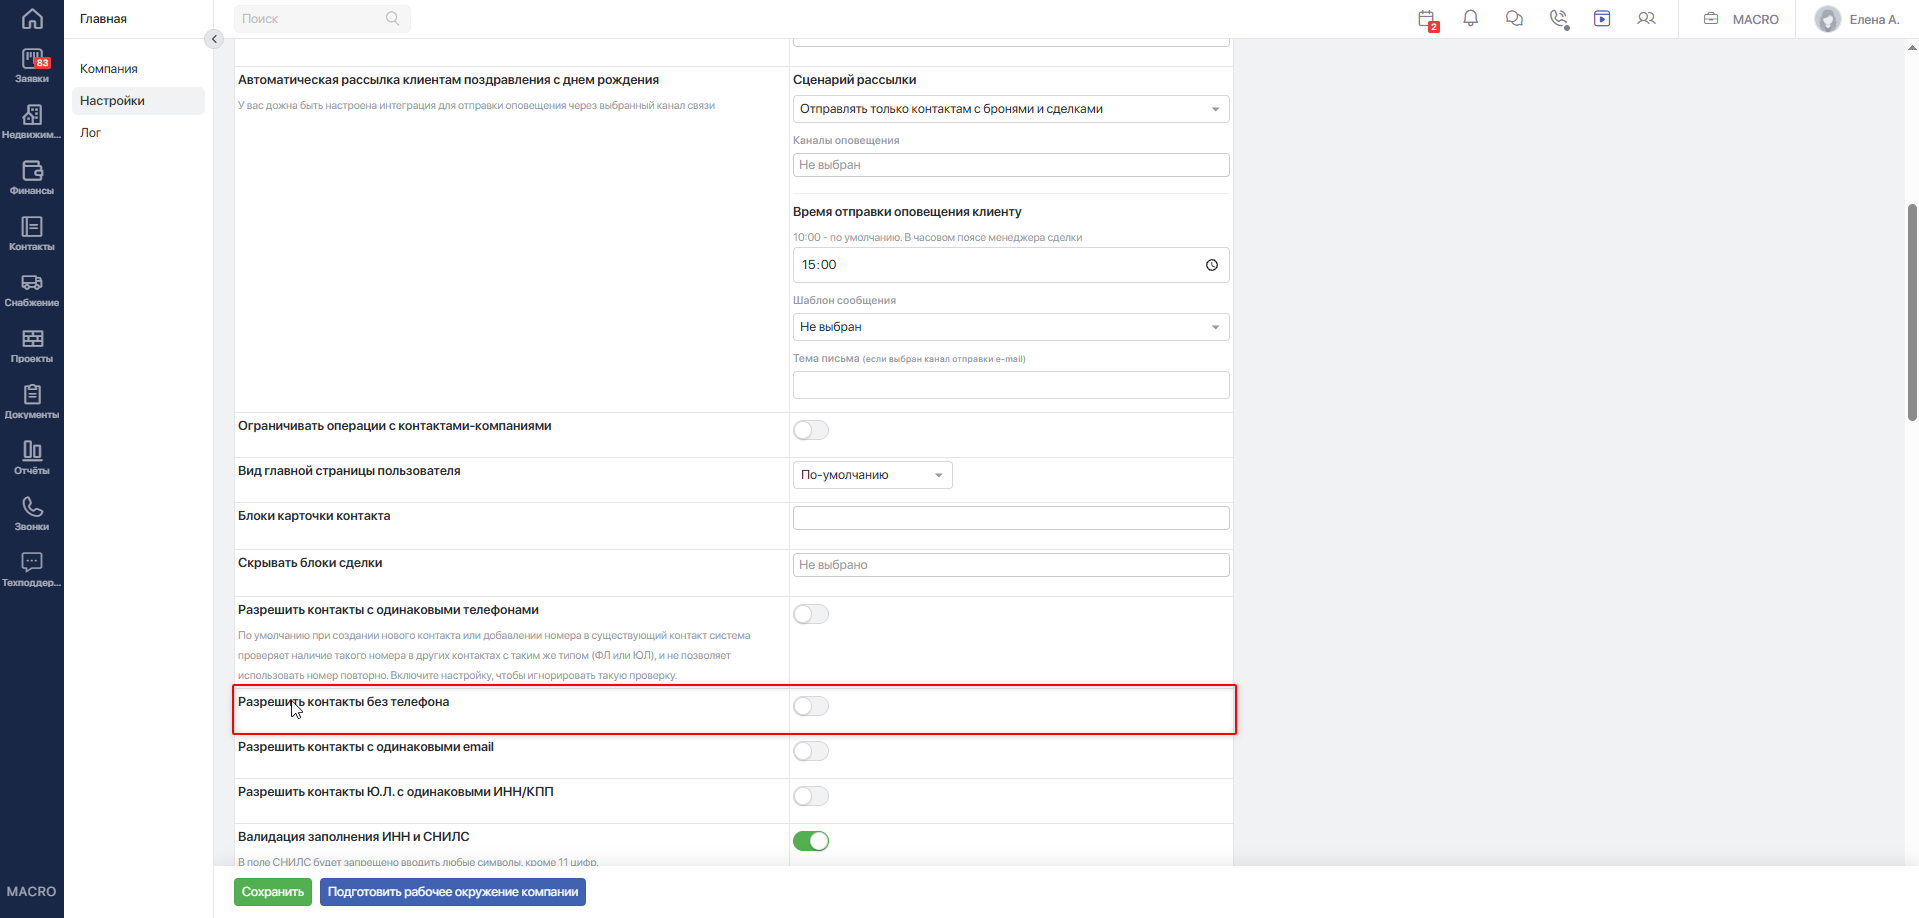Toggle Ограничивать операции с контактами-компаниями

(811, 430)
